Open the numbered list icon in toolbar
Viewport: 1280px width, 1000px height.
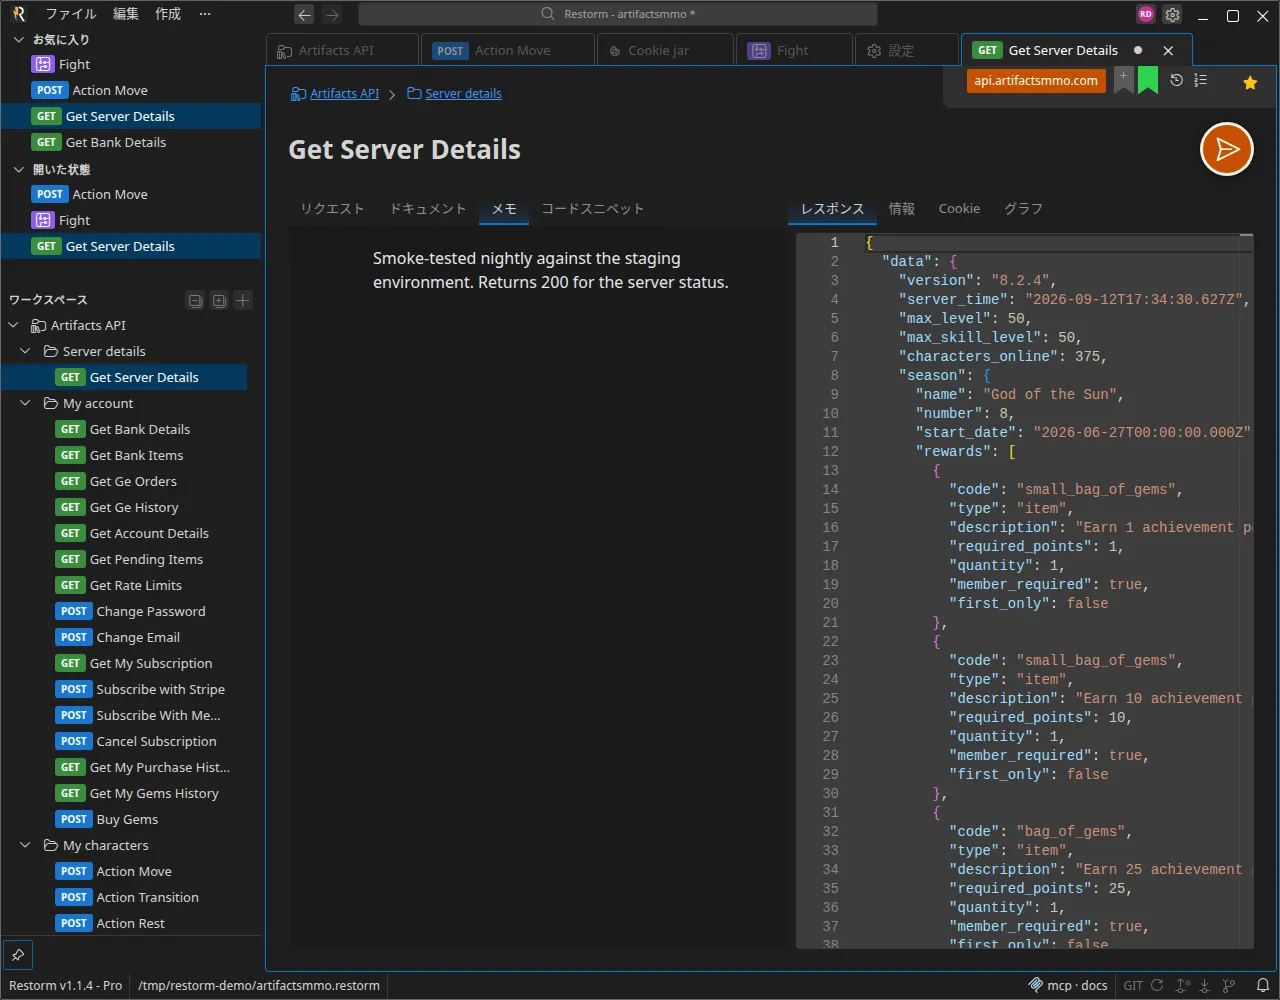[1201, 80]
